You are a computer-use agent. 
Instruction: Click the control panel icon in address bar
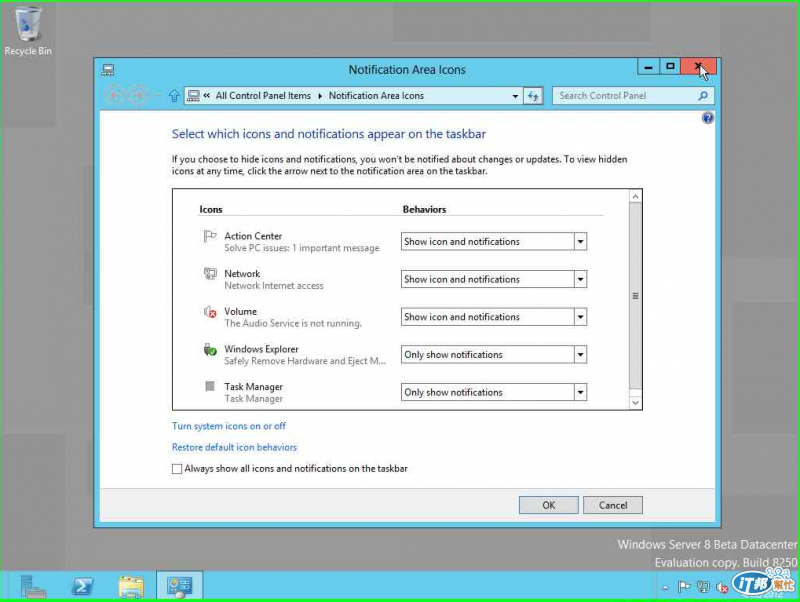click(x=193, y=96)
